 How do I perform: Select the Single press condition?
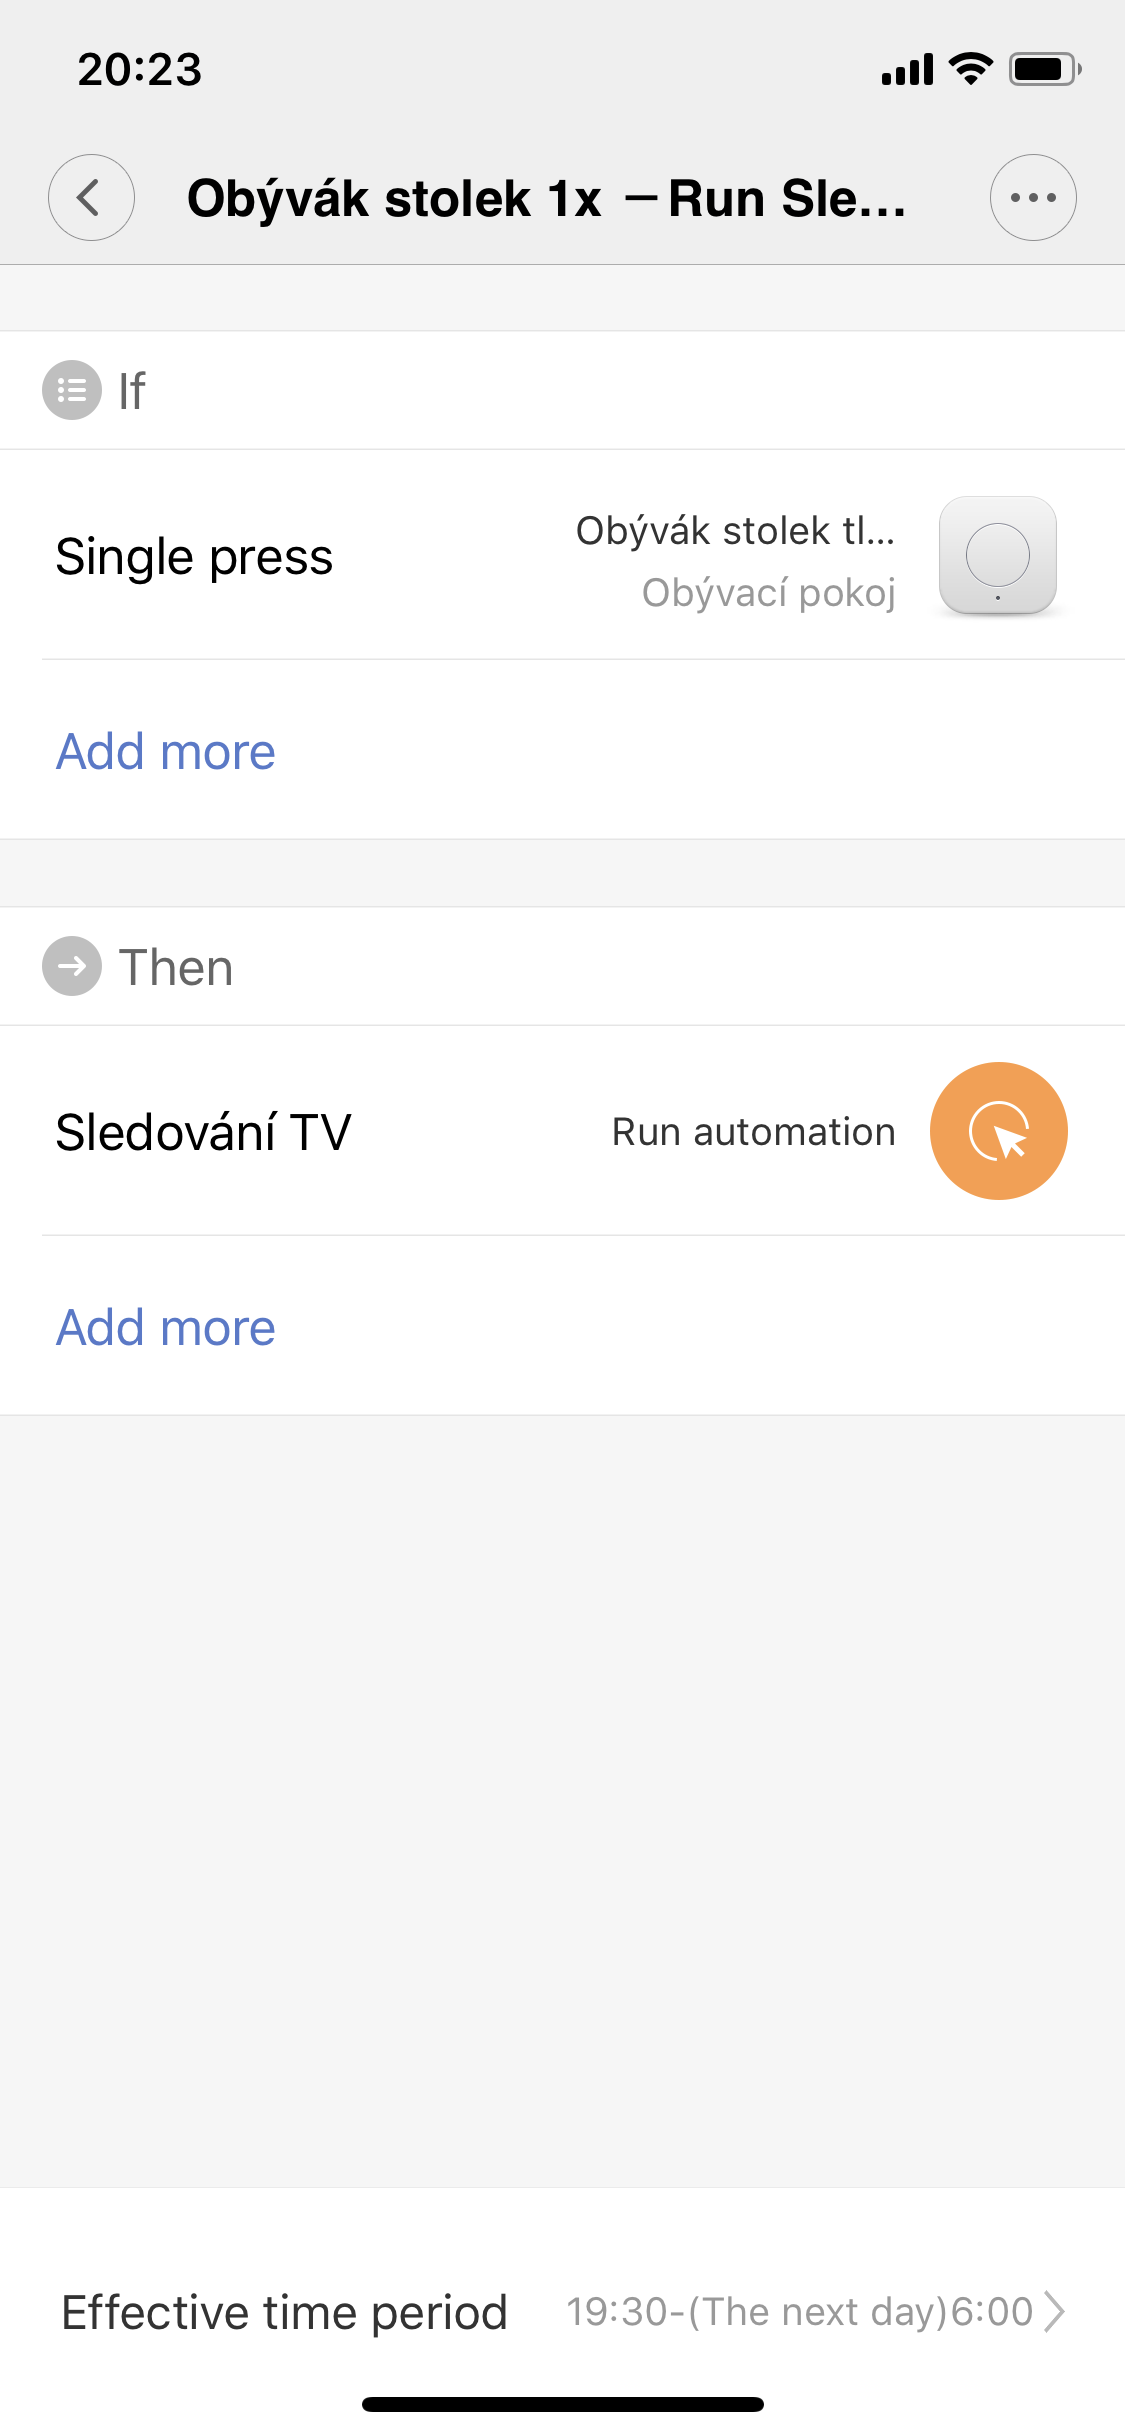(x=194, y=557)
